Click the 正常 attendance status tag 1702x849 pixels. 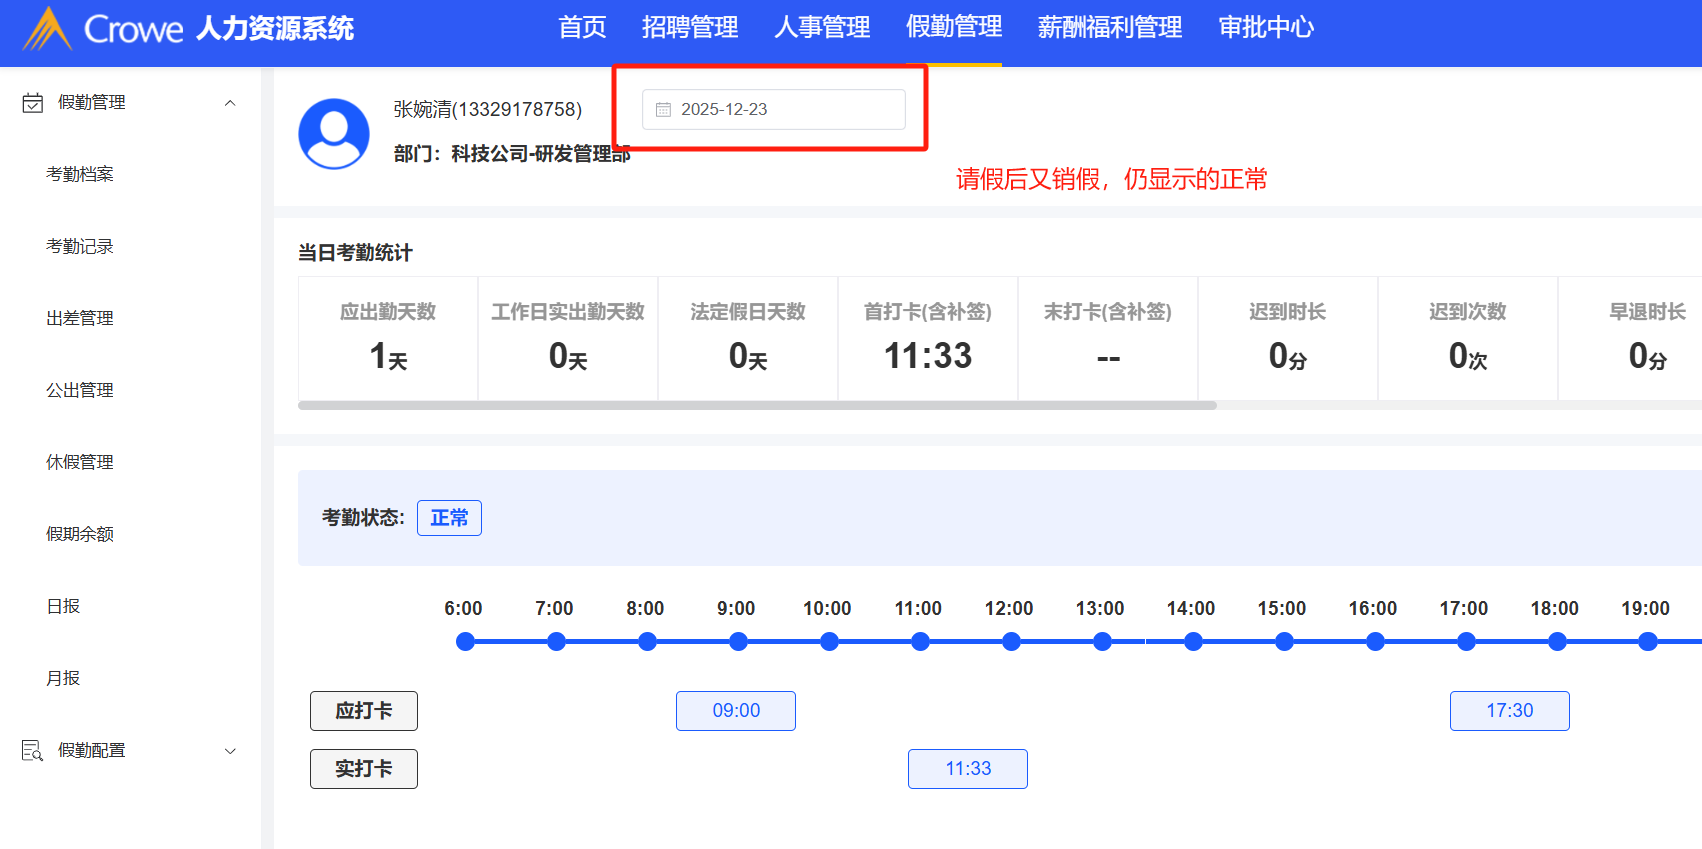[x=449, y=518]
